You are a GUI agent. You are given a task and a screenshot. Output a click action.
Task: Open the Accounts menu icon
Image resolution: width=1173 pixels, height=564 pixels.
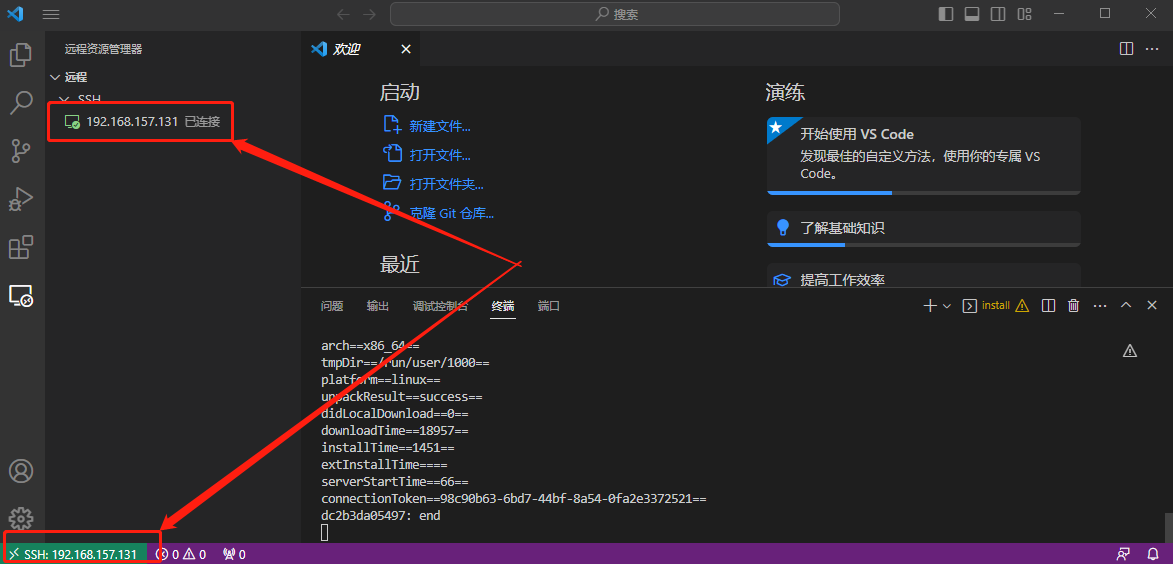click(x=21, y=470)
